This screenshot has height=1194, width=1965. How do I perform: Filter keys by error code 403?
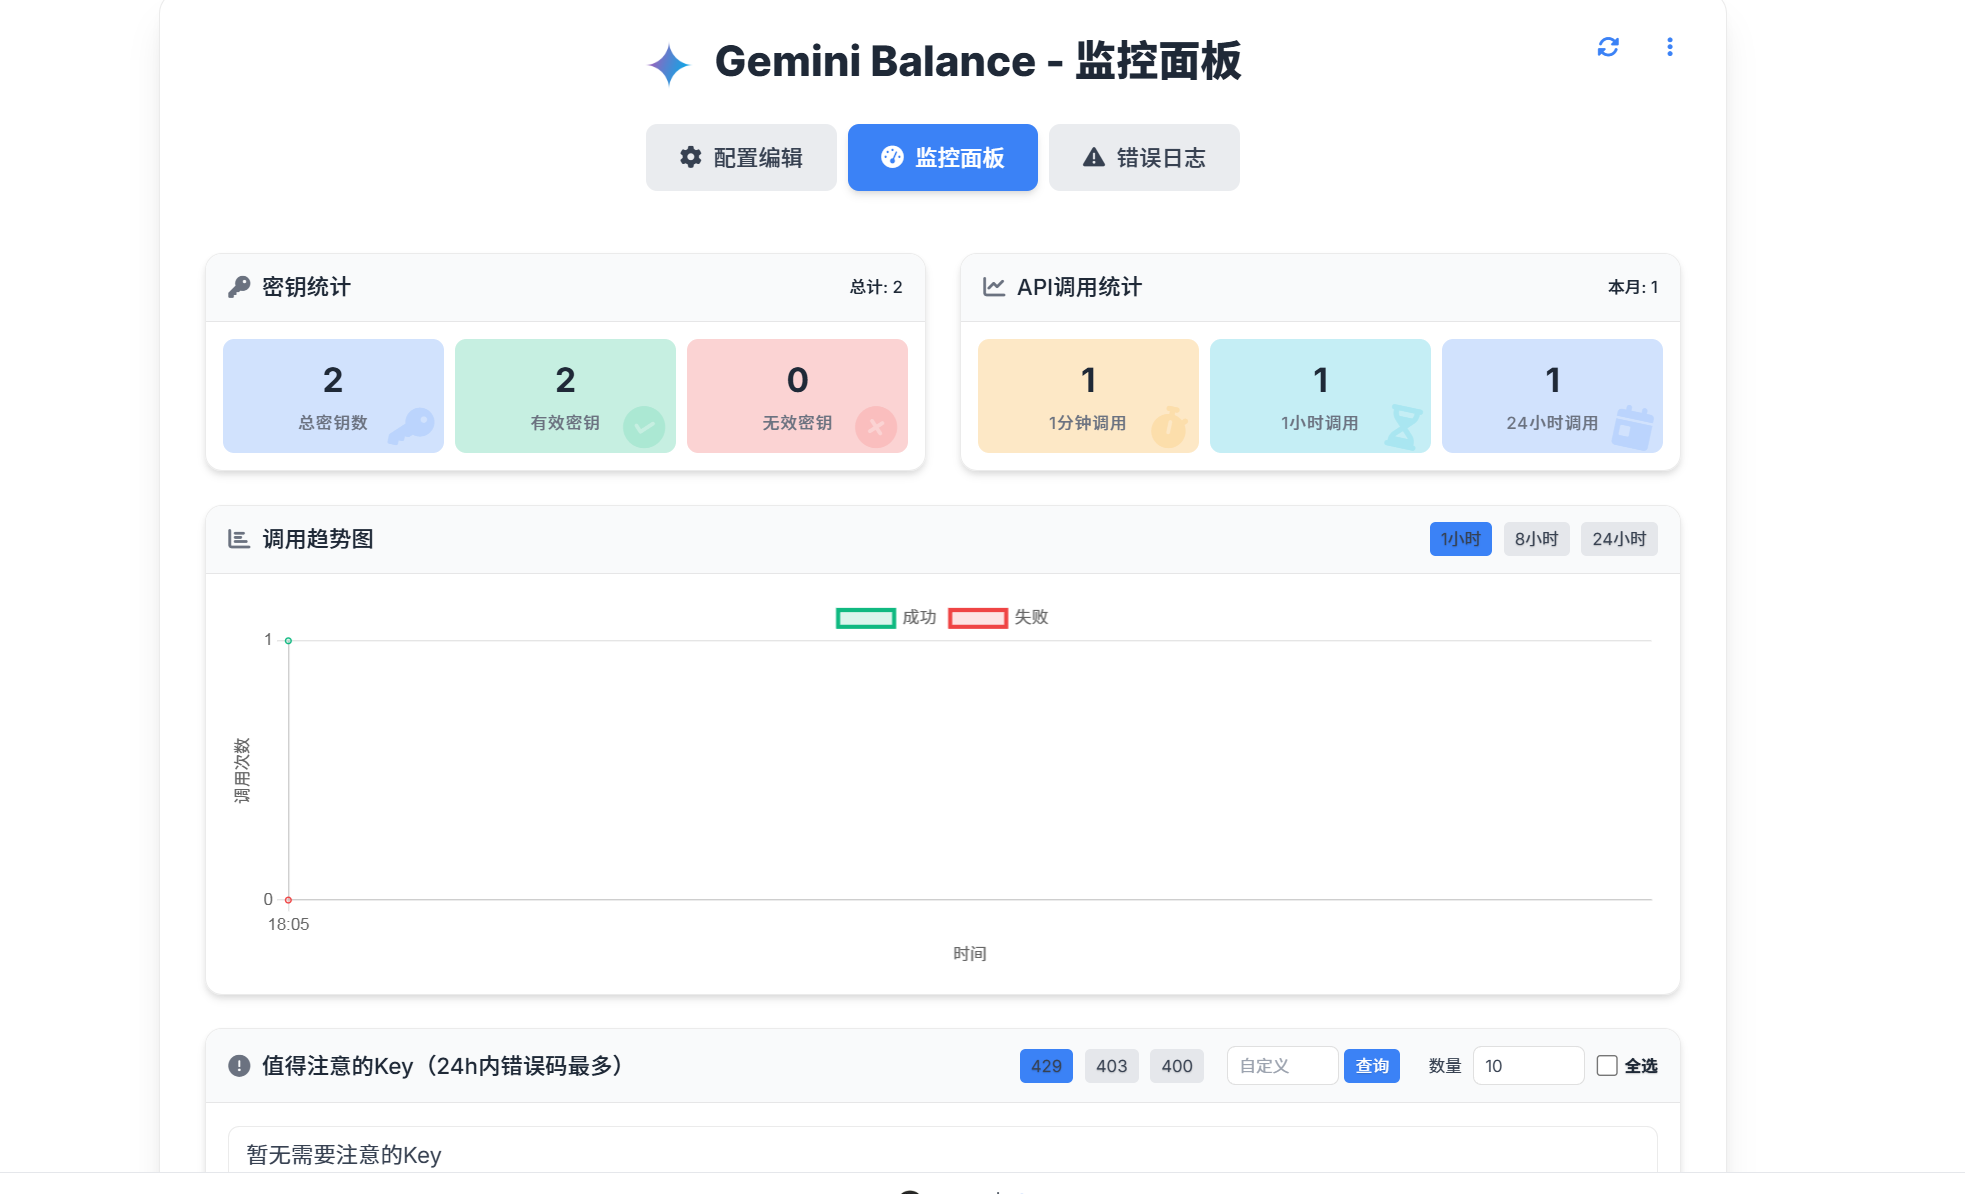tap(1111, 1066)
